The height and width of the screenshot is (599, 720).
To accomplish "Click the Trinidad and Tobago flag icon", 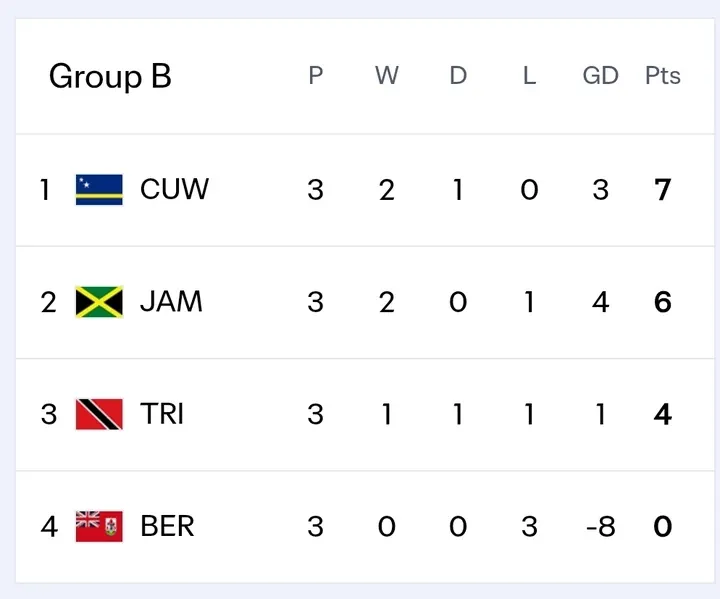I will point(99,414).
